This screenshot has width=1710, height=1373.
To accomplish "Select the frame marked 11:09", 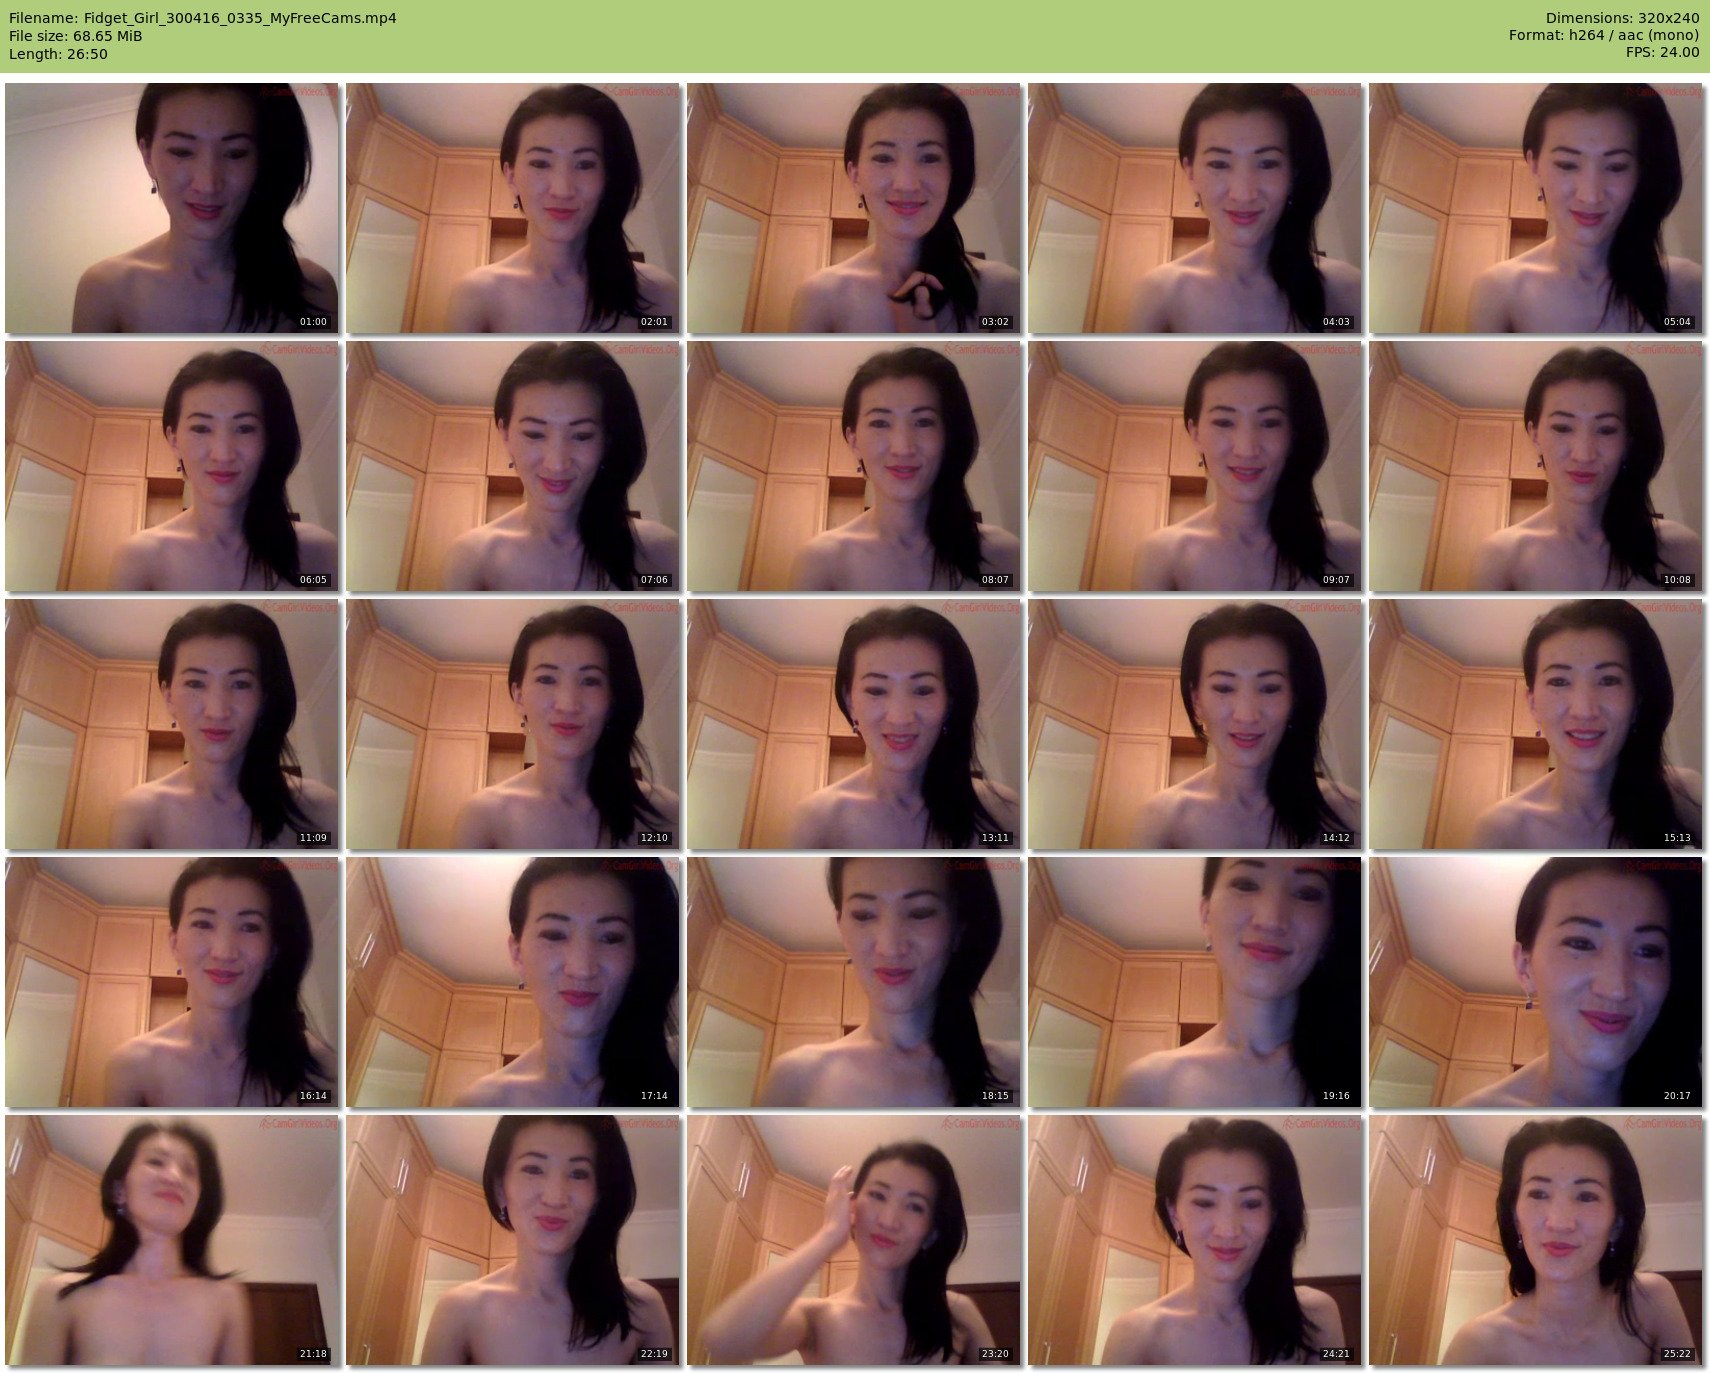I will [x=171, y=724].
